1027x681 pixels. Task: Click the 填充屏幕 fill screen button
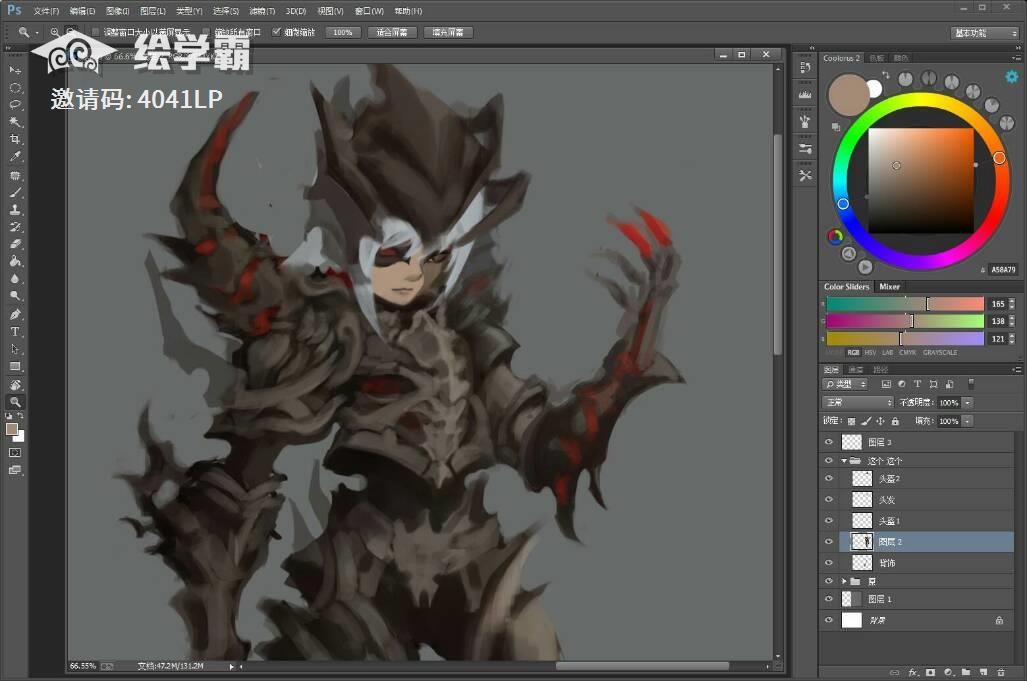[x=448, y=32]
